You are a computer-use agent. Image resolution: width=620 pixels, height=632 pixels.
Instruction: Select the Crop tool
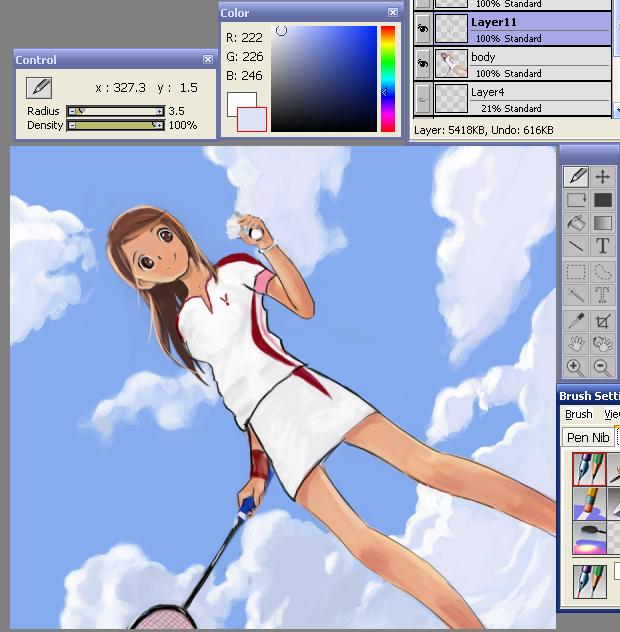tap(603, 321)
